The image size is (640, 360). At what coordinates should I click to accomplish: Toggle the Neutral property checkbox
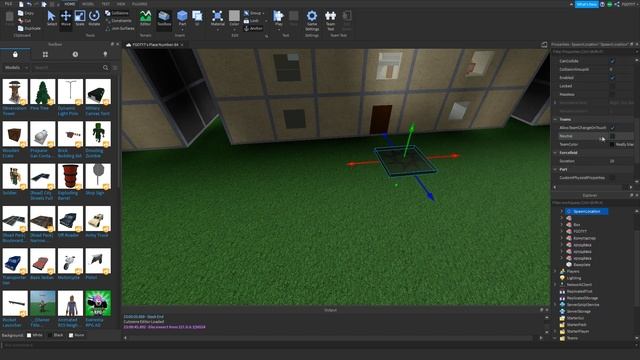[612, 136]
